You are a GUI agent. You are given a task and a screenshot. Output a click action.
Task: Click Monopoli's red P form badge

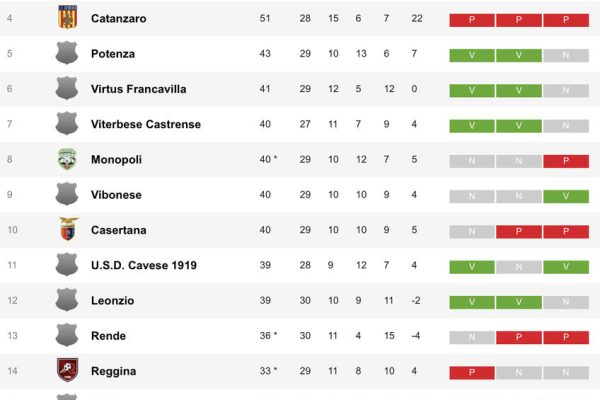pos(566,160)
